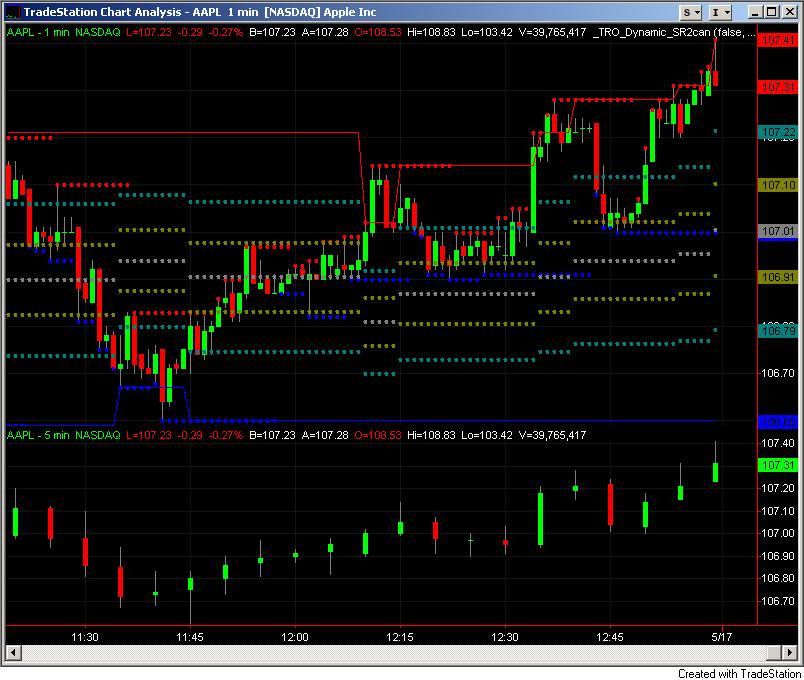
Task: Click the 107.00 axis label on 5 min chart
Action: pos(778,533)
